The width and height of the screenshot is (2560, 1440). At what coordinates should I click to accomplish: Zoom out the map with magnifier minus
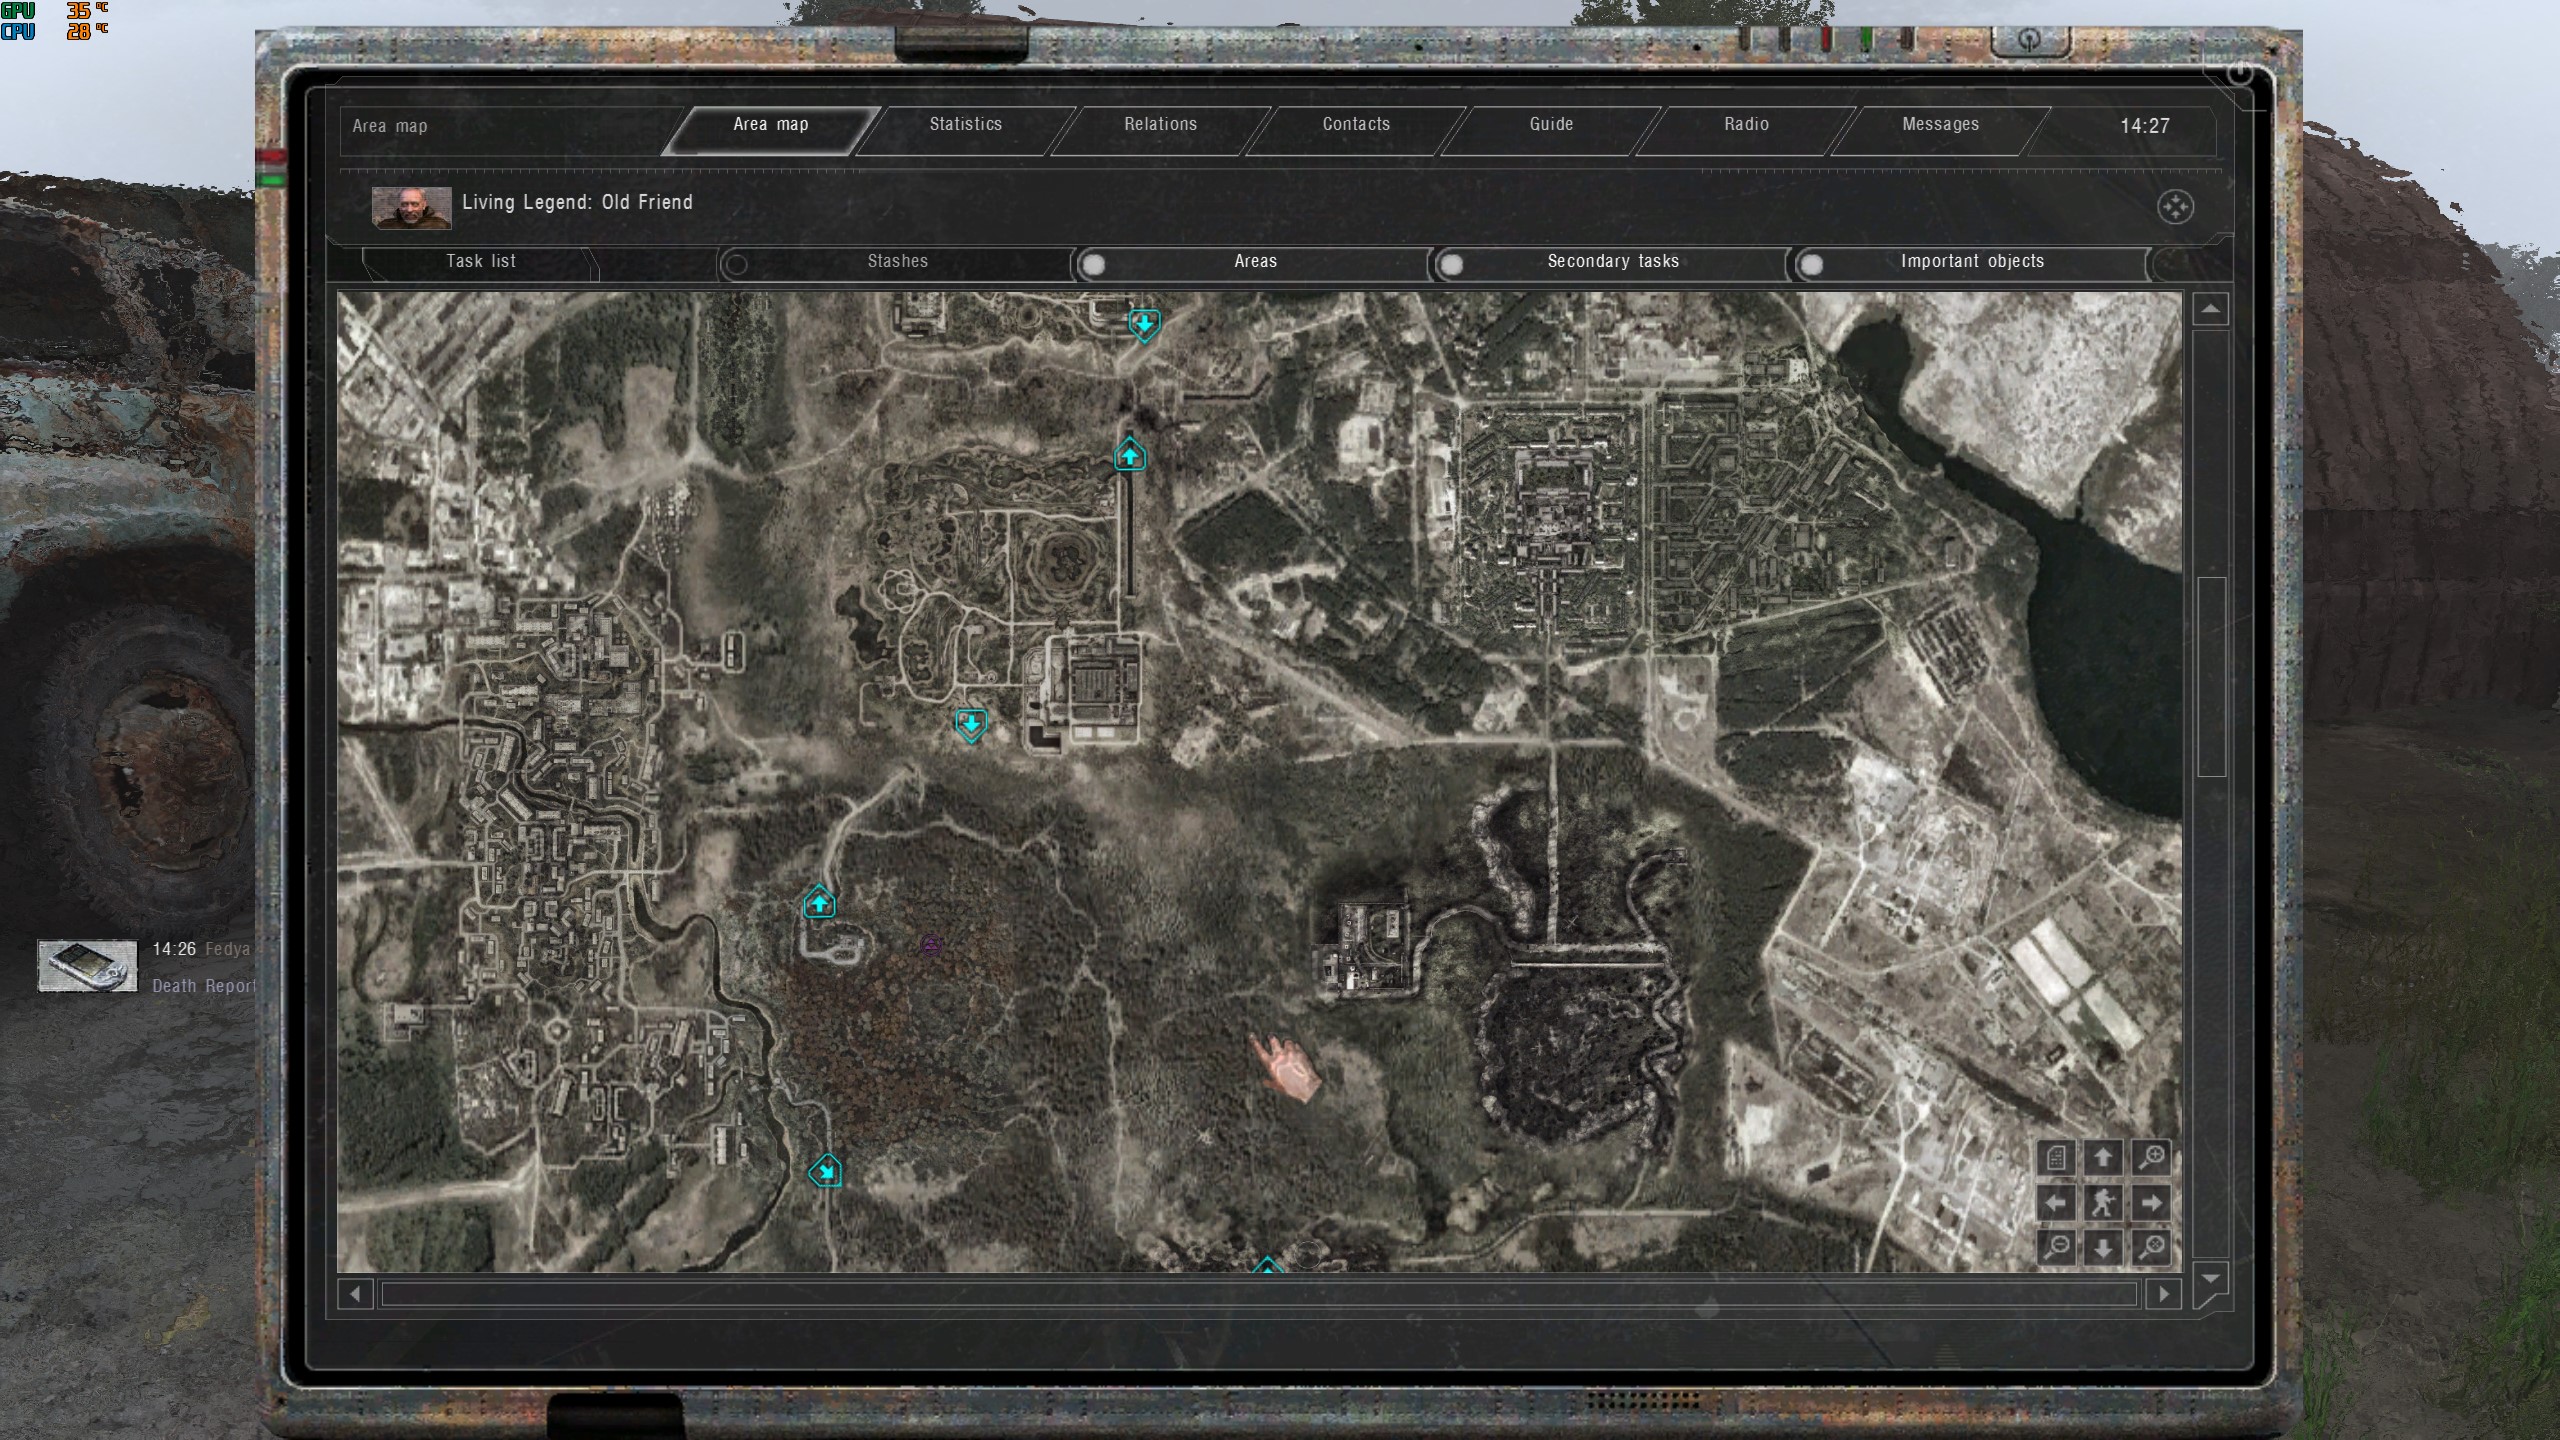(x=2056, y=1247)
